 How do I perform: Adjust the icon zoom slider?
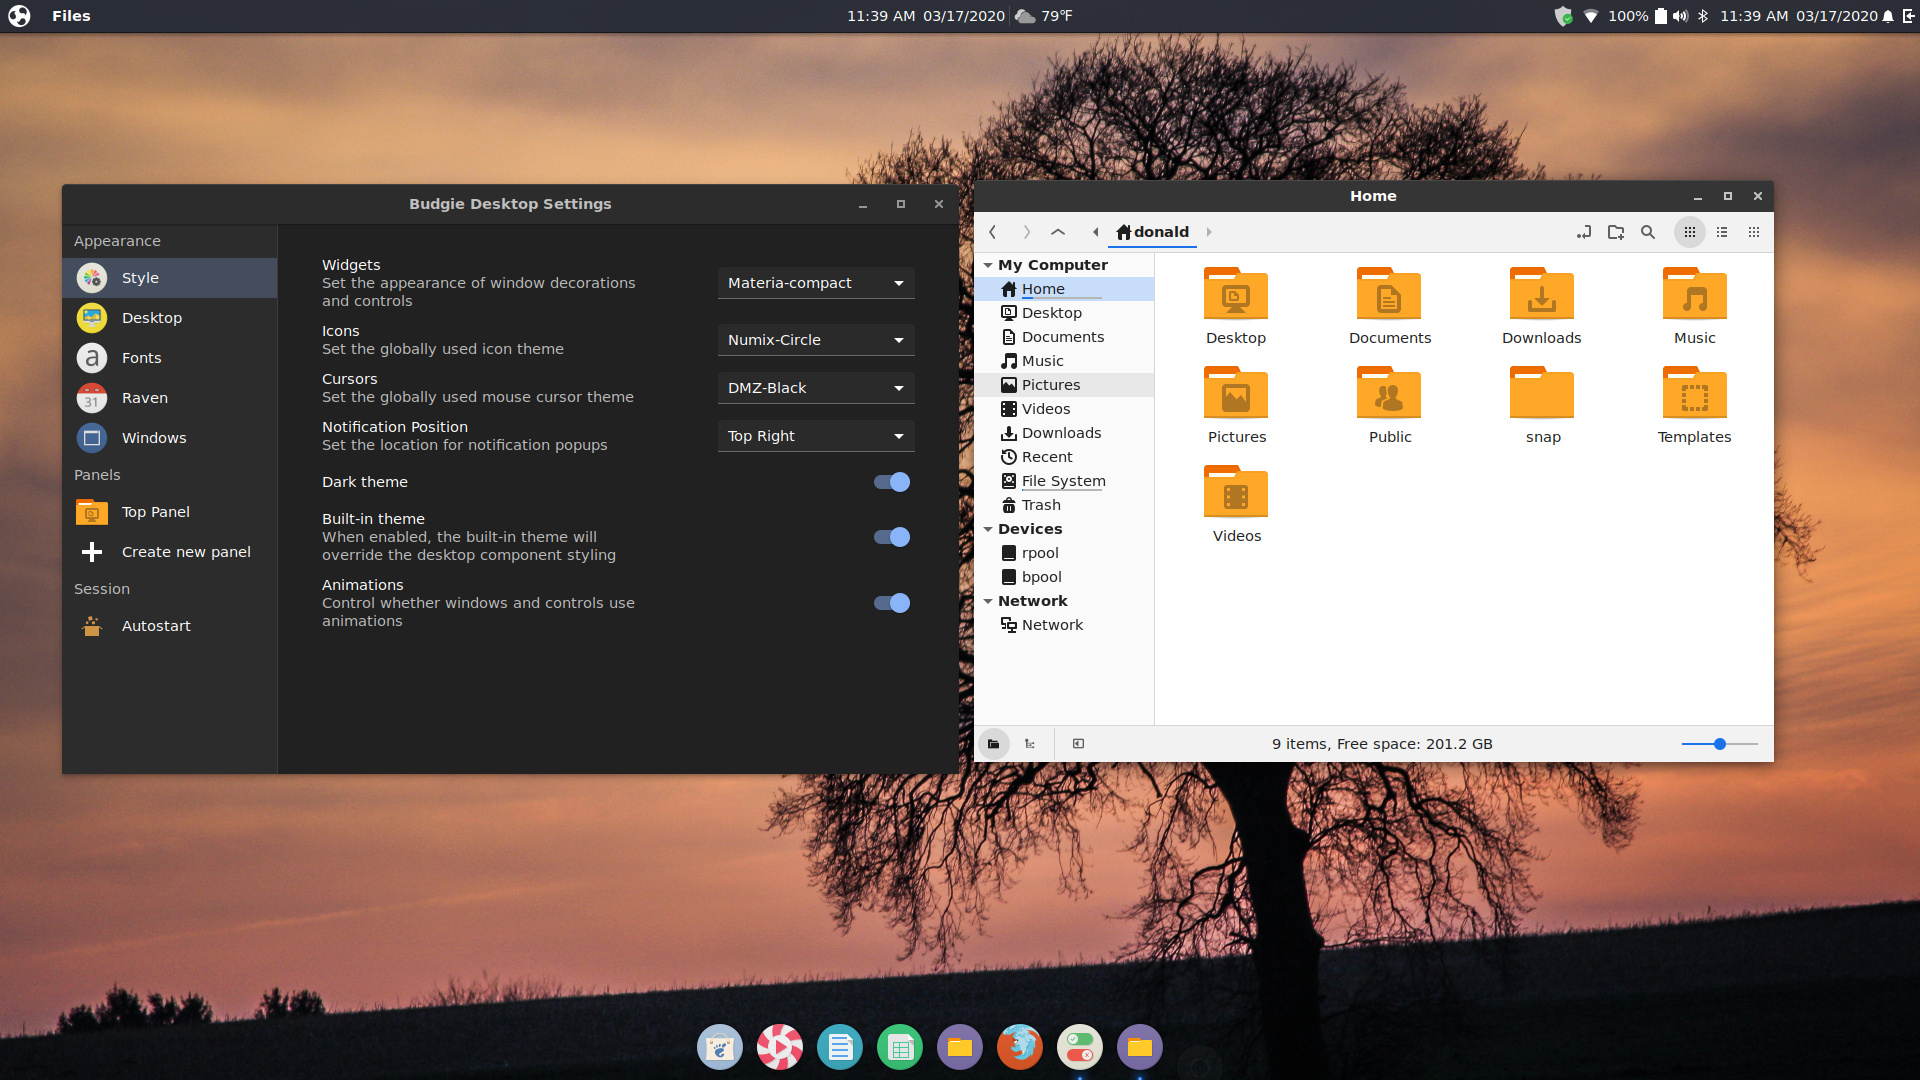(x=1718, y=744)
